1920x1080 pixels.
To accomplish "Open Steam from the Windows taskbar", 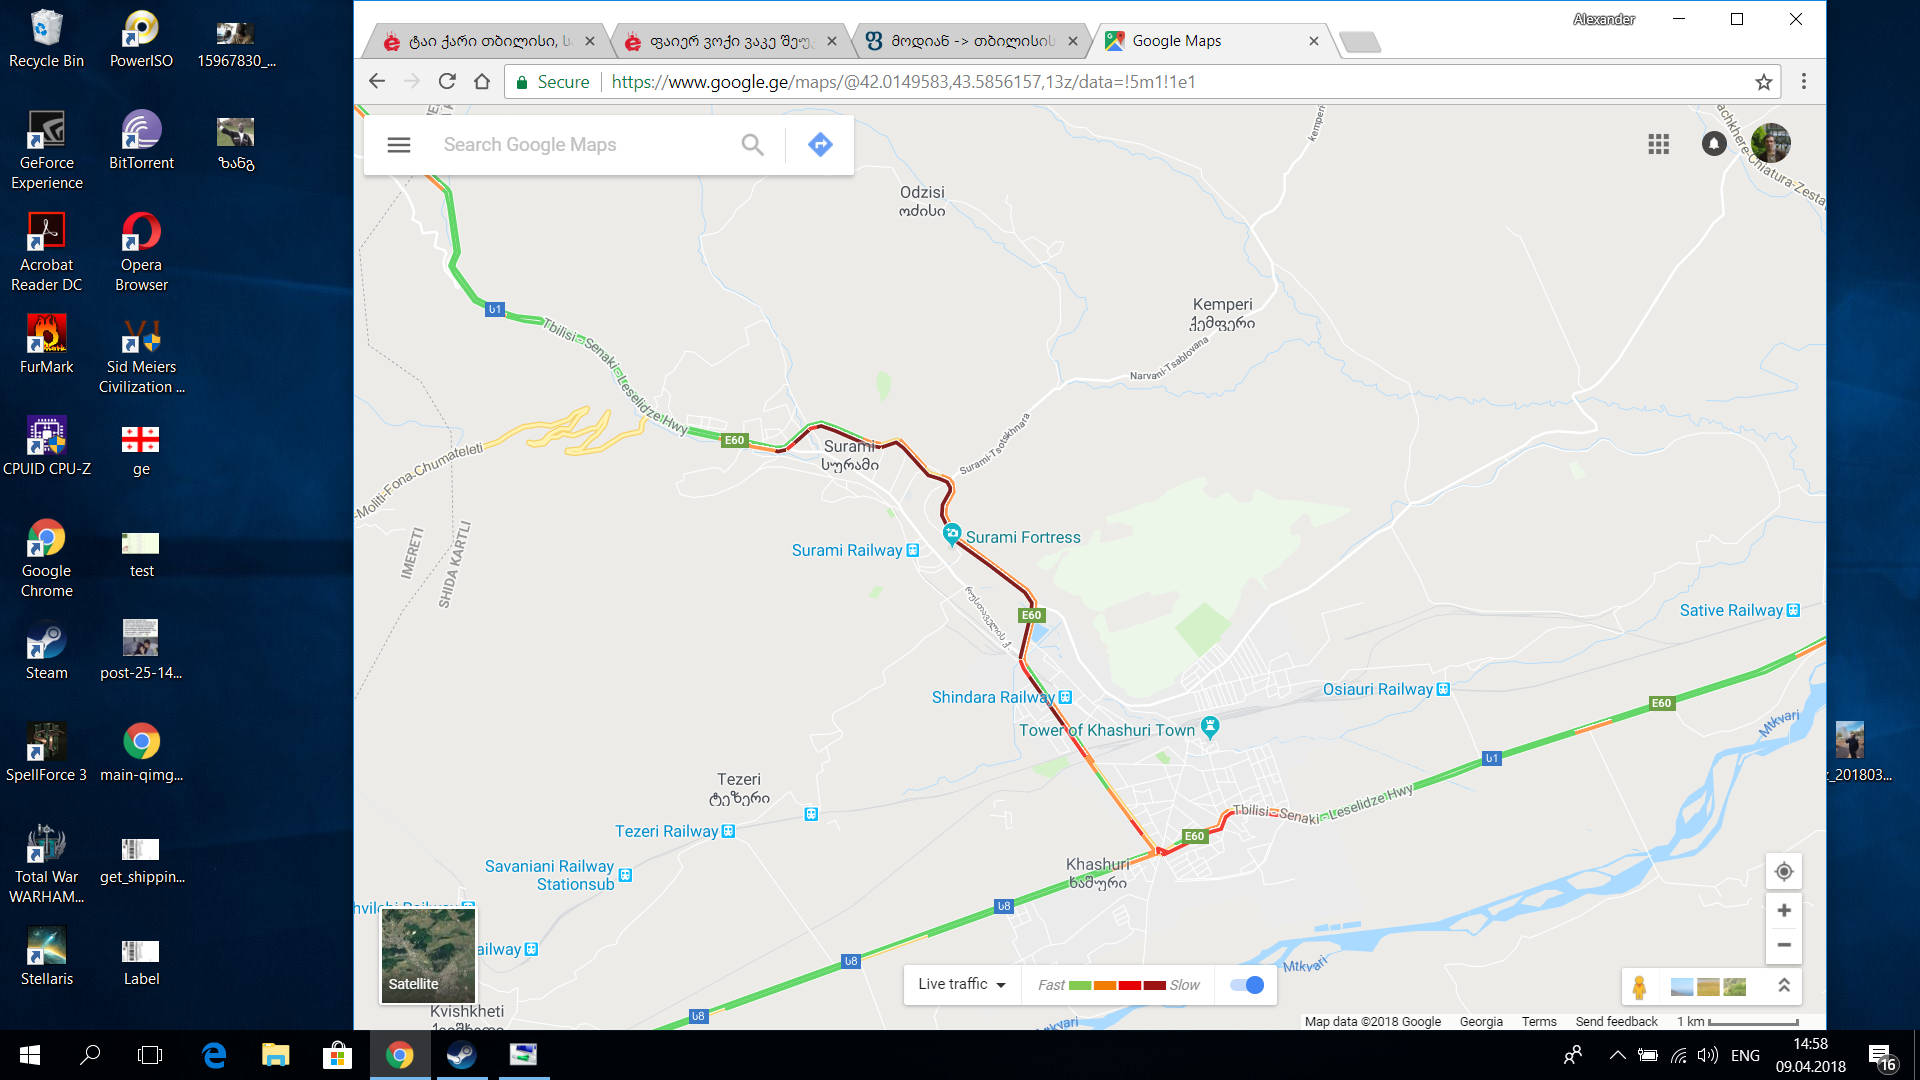I will (461, 1055).
